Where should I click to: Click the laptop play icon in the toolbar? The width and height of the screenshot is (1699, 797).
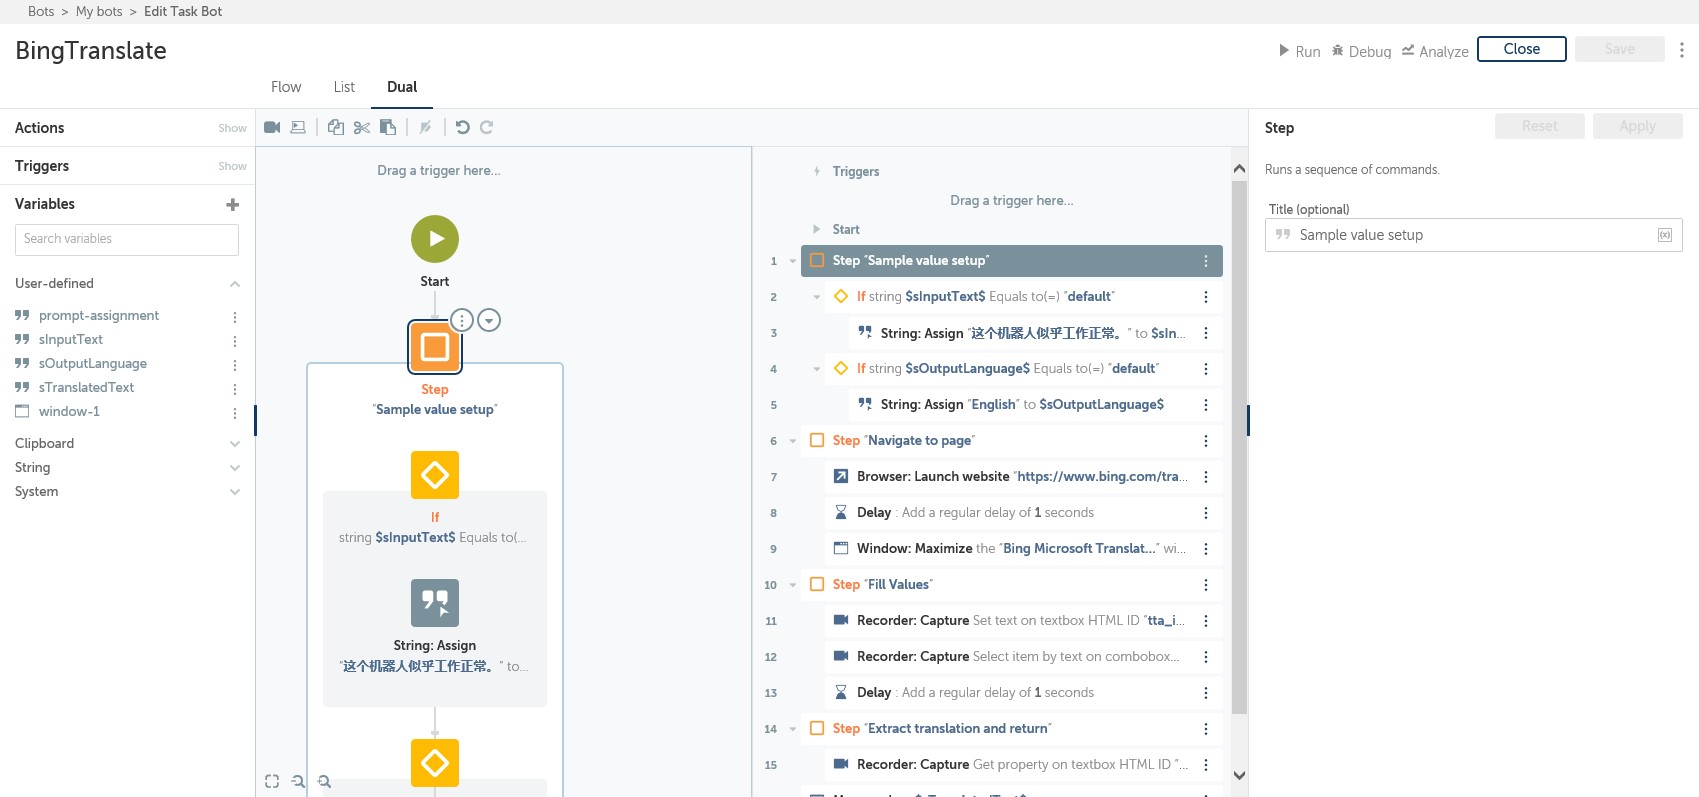(298, 127)
